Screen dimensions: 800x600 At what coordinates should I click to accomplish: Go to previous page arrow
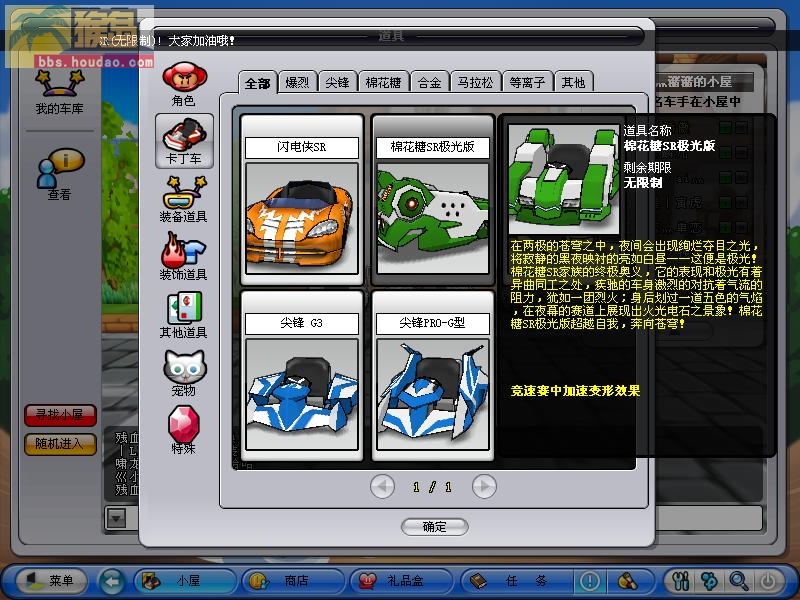coord(382,487)
